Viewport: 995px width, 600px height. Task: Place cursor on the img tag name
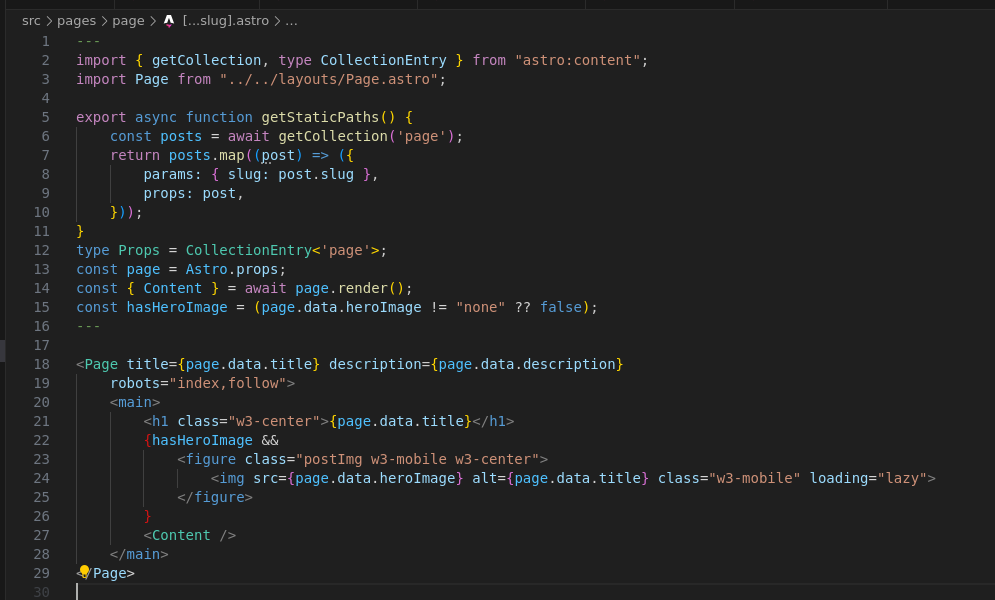[x=231, y=478]
